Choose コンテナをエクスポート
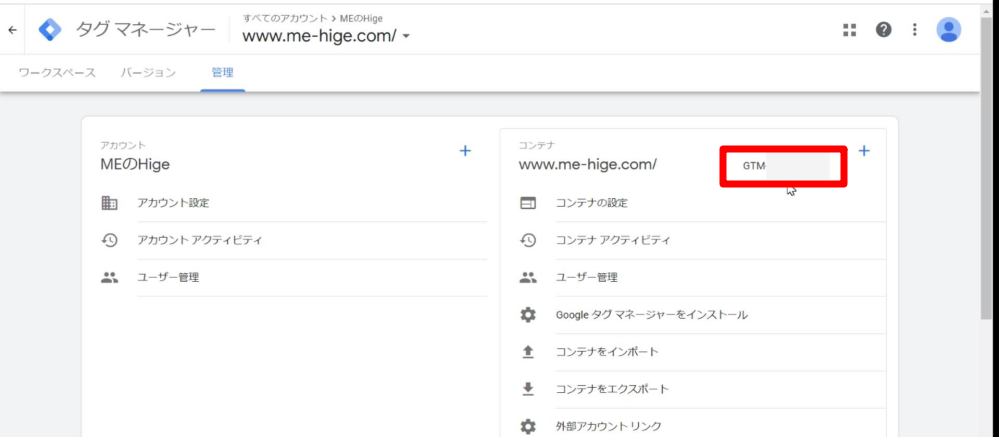The height and width of the screenshot is (437, 999). click(612, 389)
